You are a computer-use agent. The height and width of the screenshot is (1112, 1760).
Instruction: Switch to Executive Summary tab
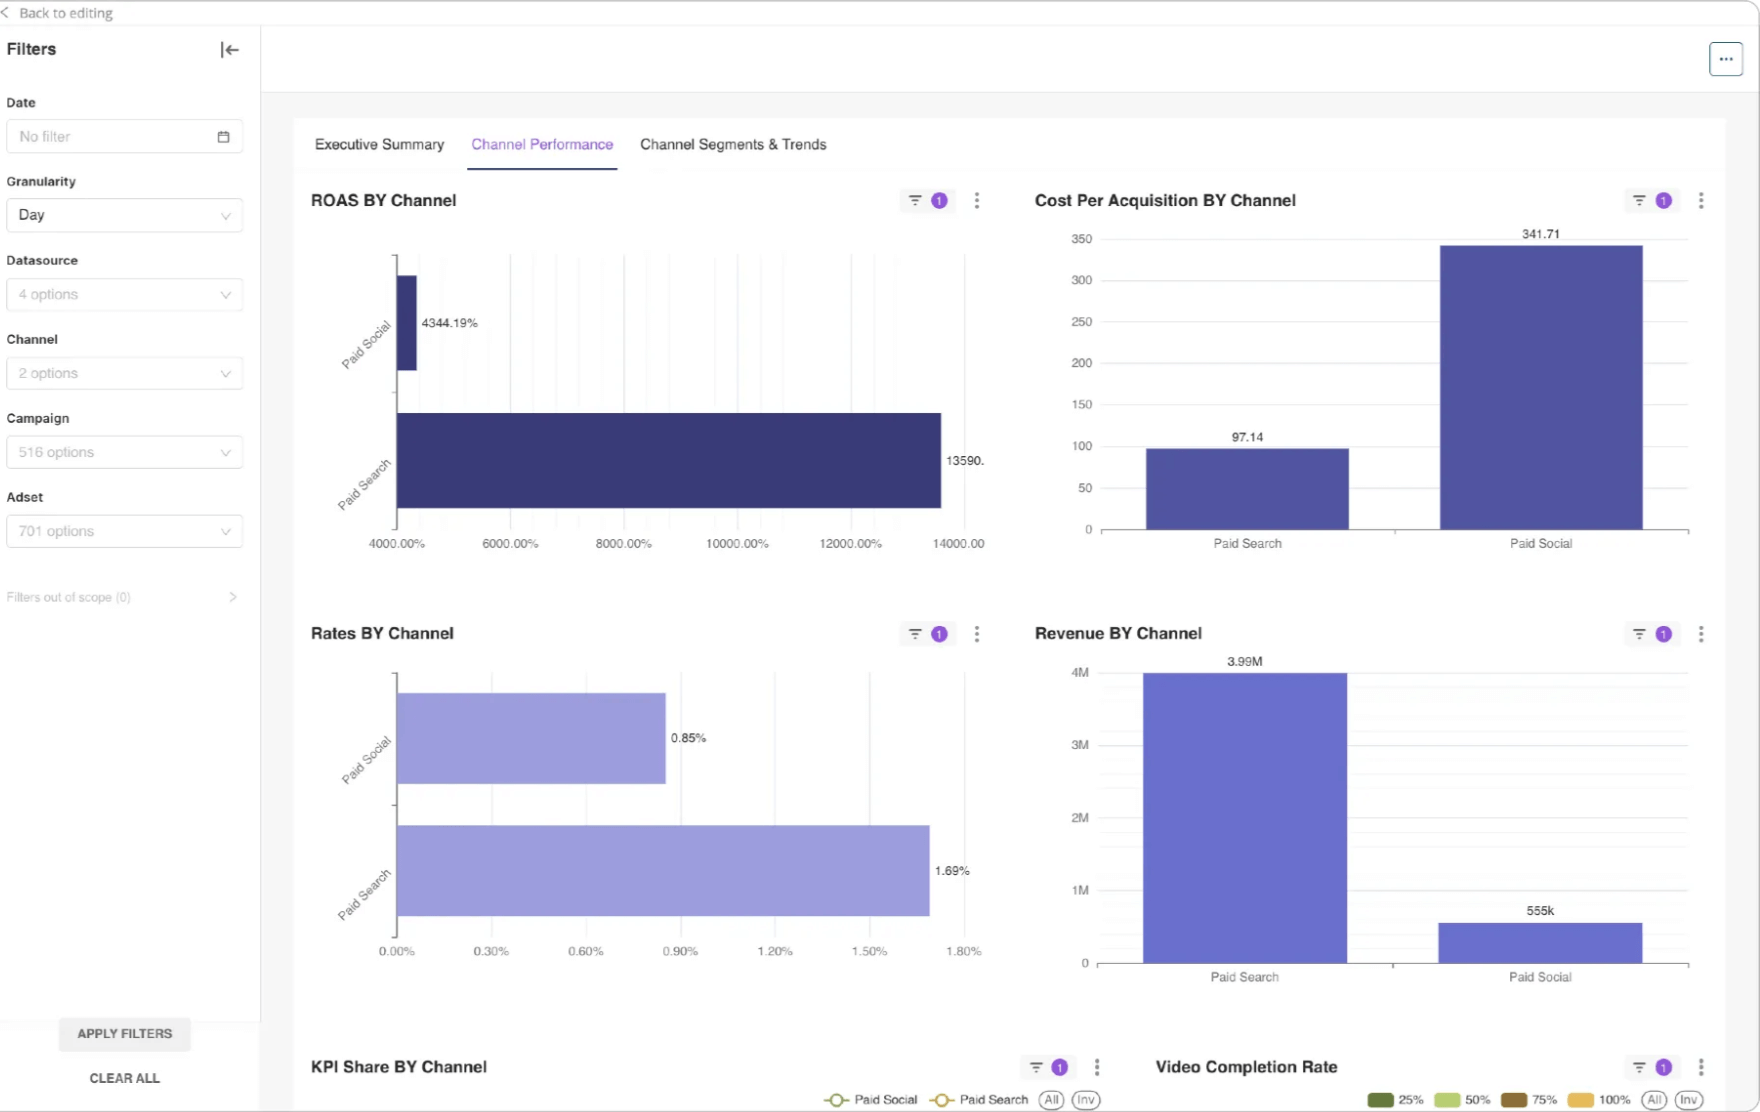(x=379, y=145)
